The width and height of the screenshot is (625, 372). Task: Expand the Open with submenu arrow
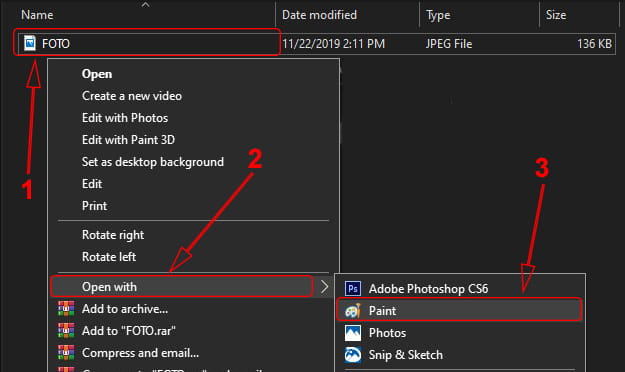pos(324,286)
